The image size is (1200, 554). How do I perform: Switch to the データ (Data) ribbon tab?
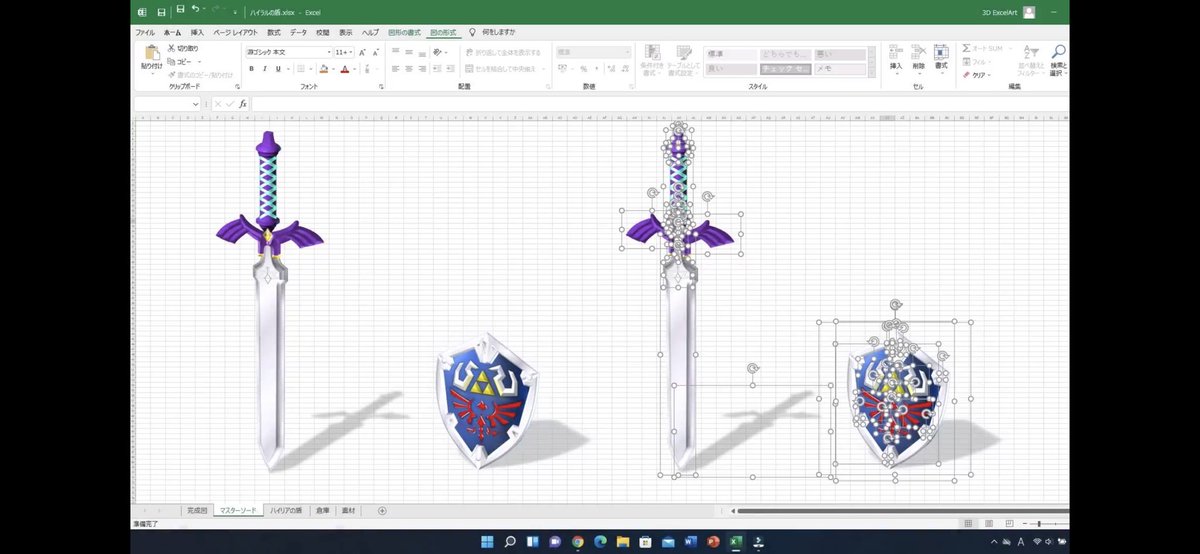[x=298, y=32]
